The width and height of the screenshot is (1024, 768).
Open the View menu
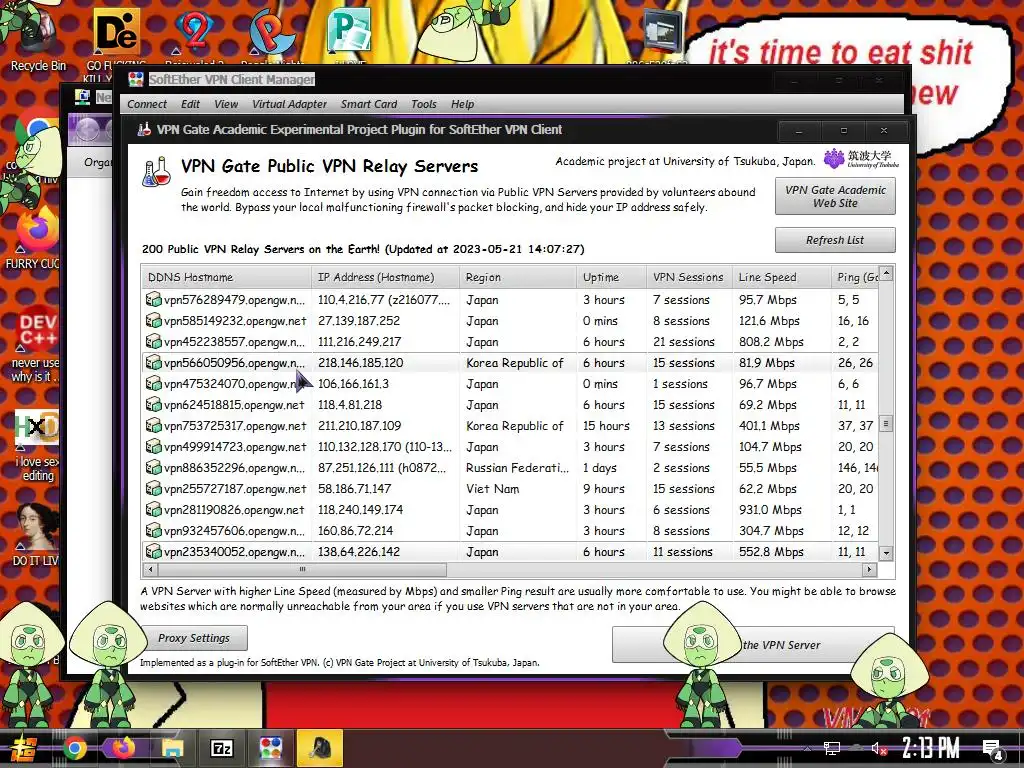226,104
